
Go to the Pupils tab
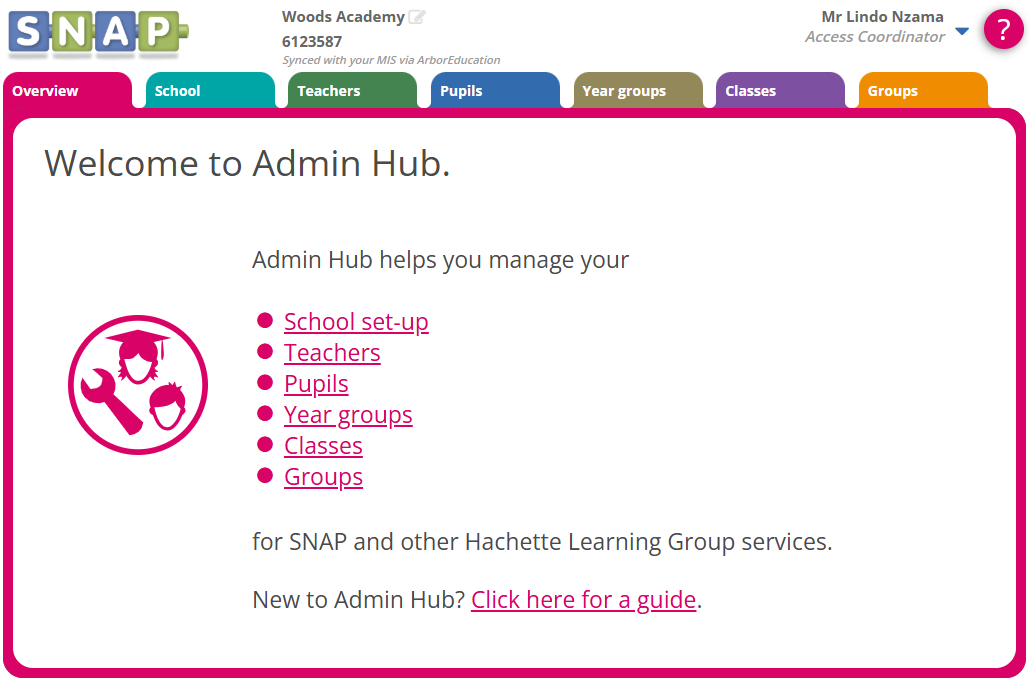tap(494, 91)
